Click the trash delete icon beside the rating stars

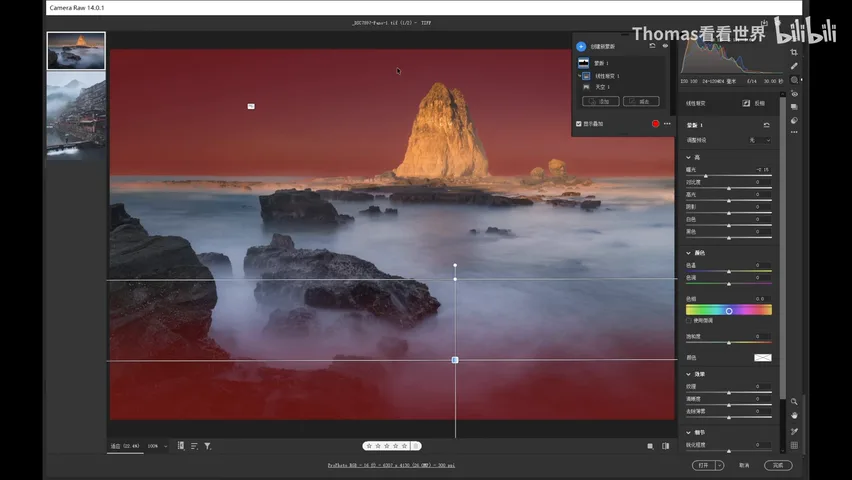coord(416,446)
